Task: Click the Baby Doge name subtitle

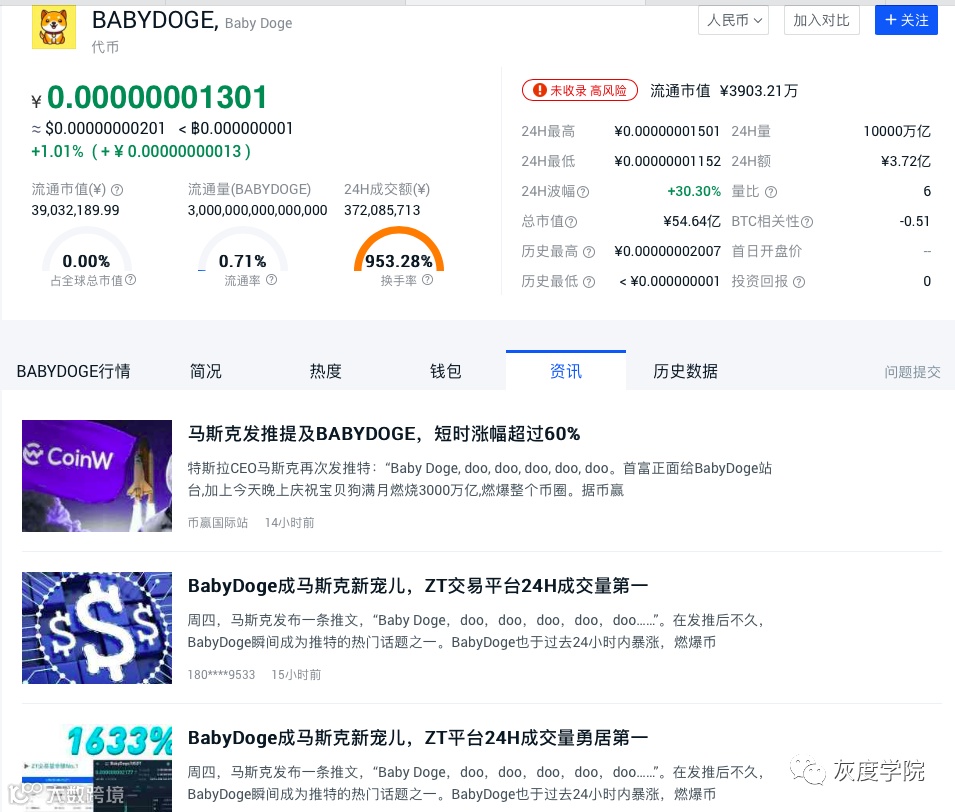Action: click(258, 23)
